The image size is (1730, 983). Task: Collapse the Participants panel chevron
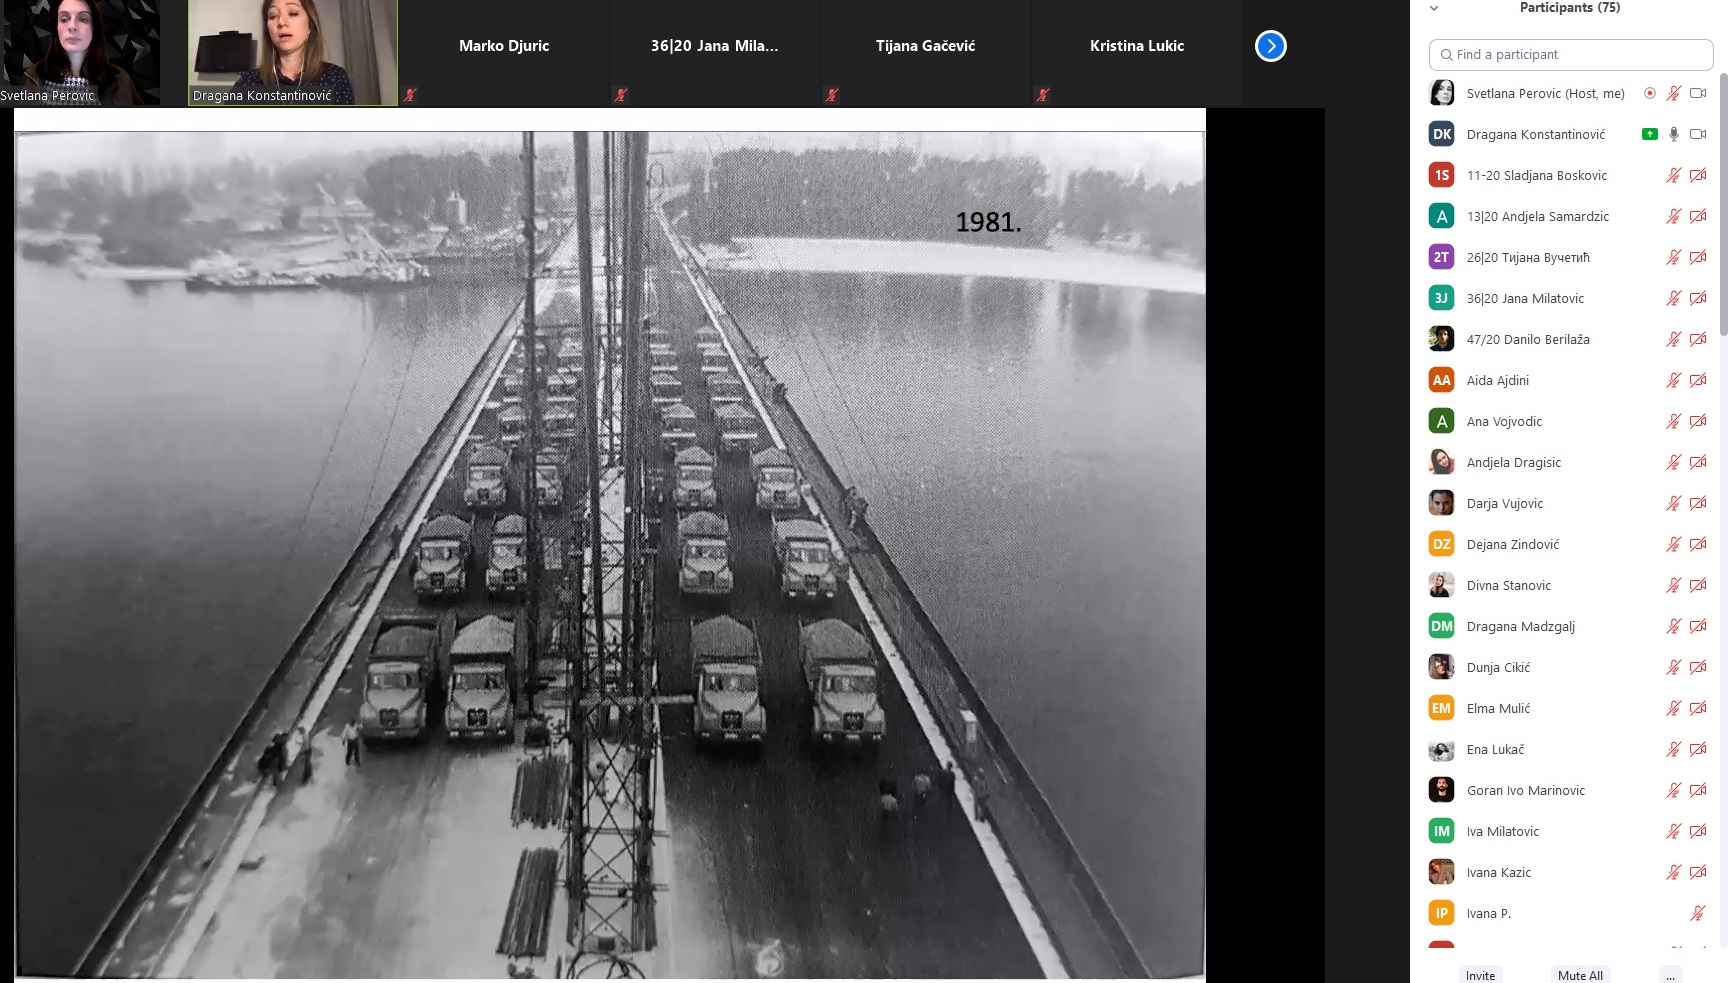(1434, 8)
